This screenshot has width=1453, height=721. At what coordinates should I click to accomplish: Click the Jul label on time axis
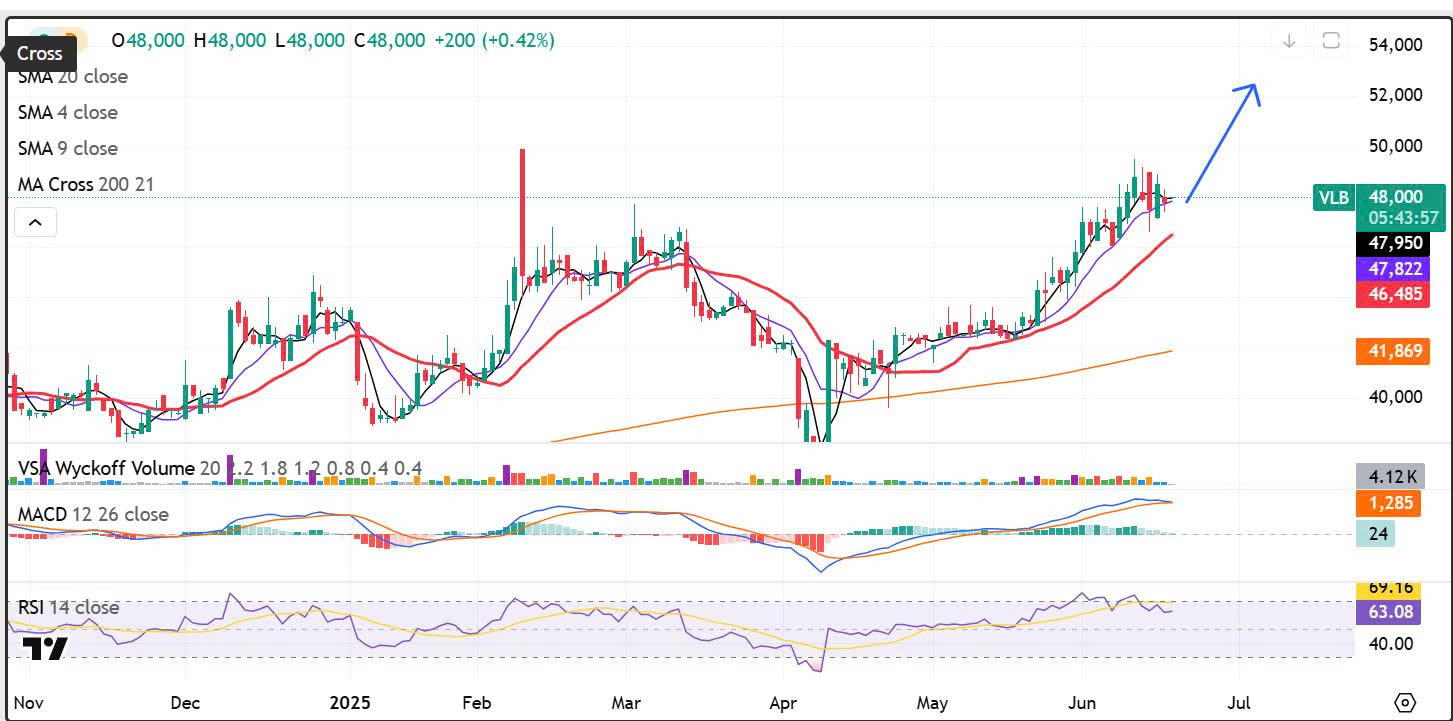pos(1239,702)
